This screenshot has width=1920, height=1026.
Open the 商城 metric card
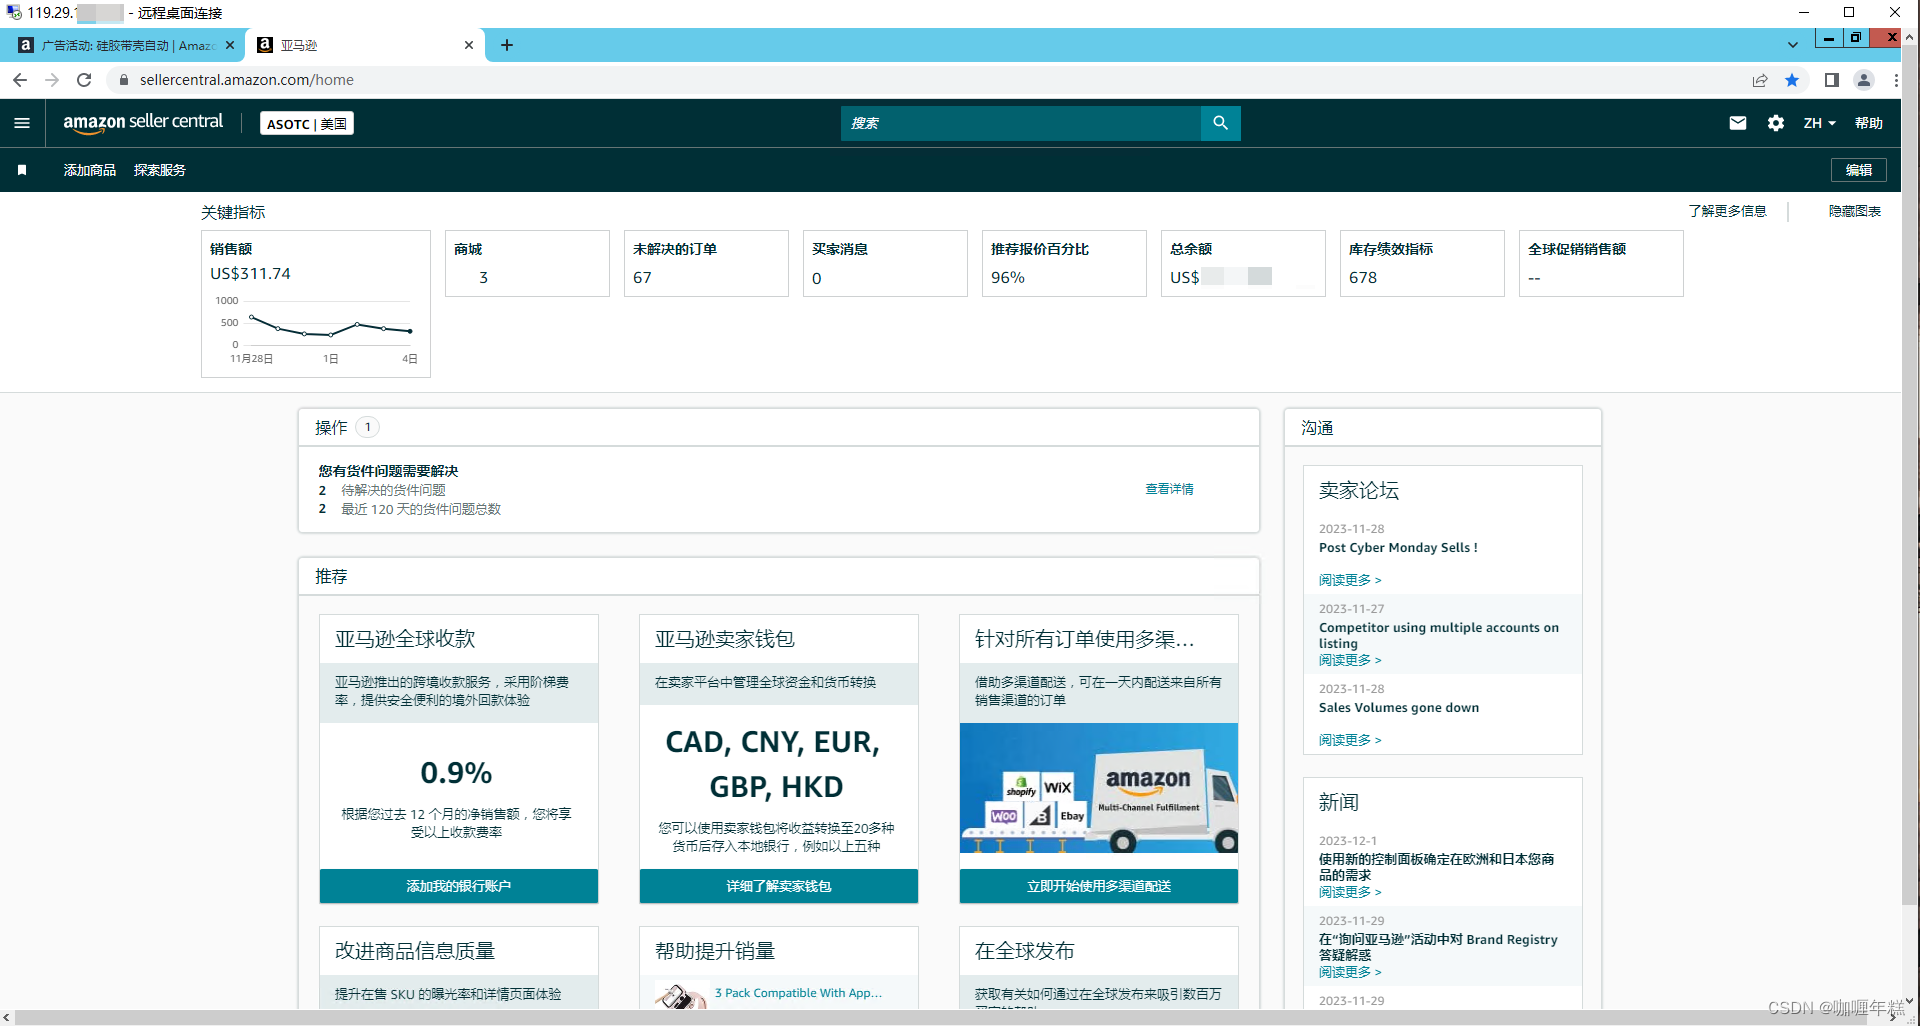pos(527,263)
